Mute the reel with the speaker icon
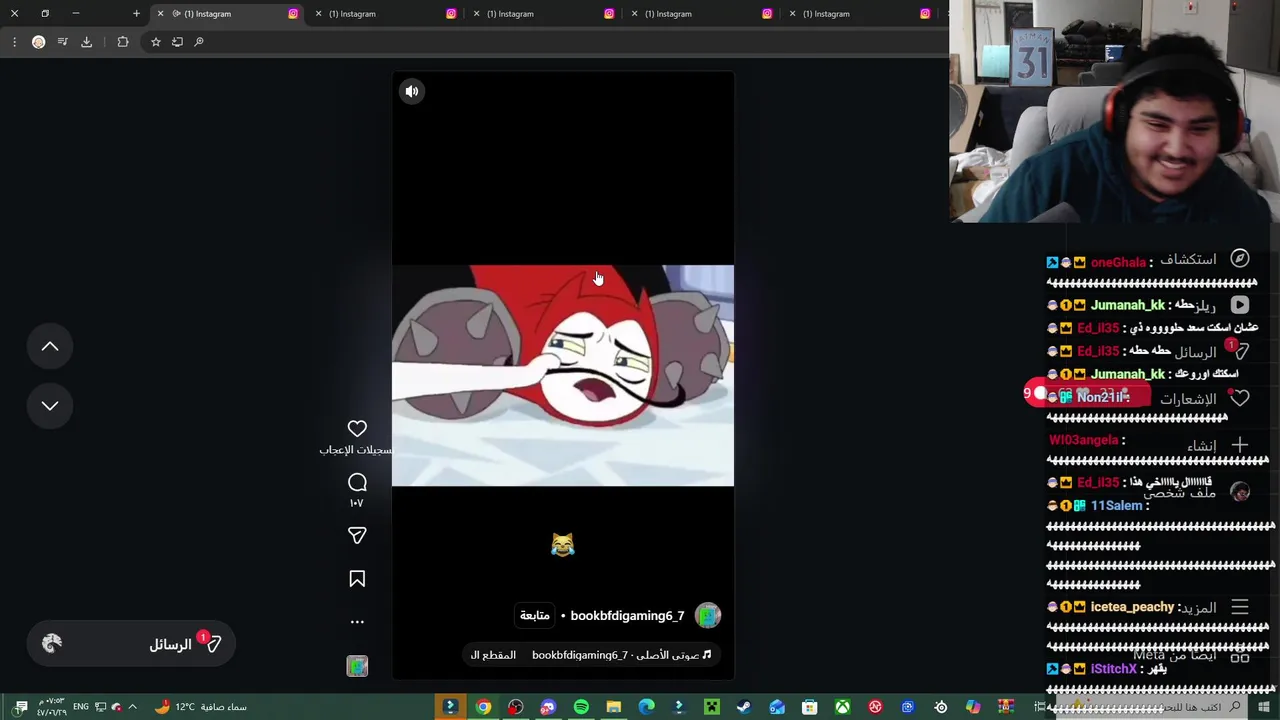1280x720 pixels. [x=412, y=91]
